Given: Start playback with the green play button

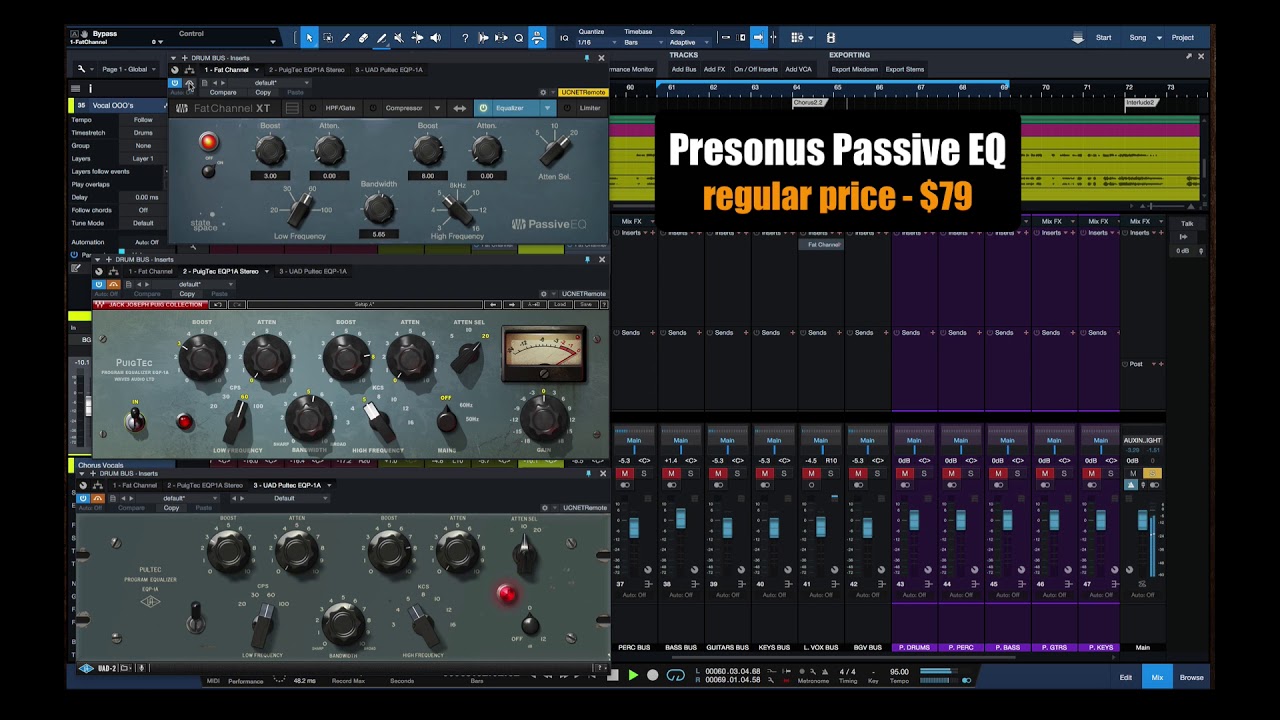Looking at the screenshot, I should [x=633, y=676].
